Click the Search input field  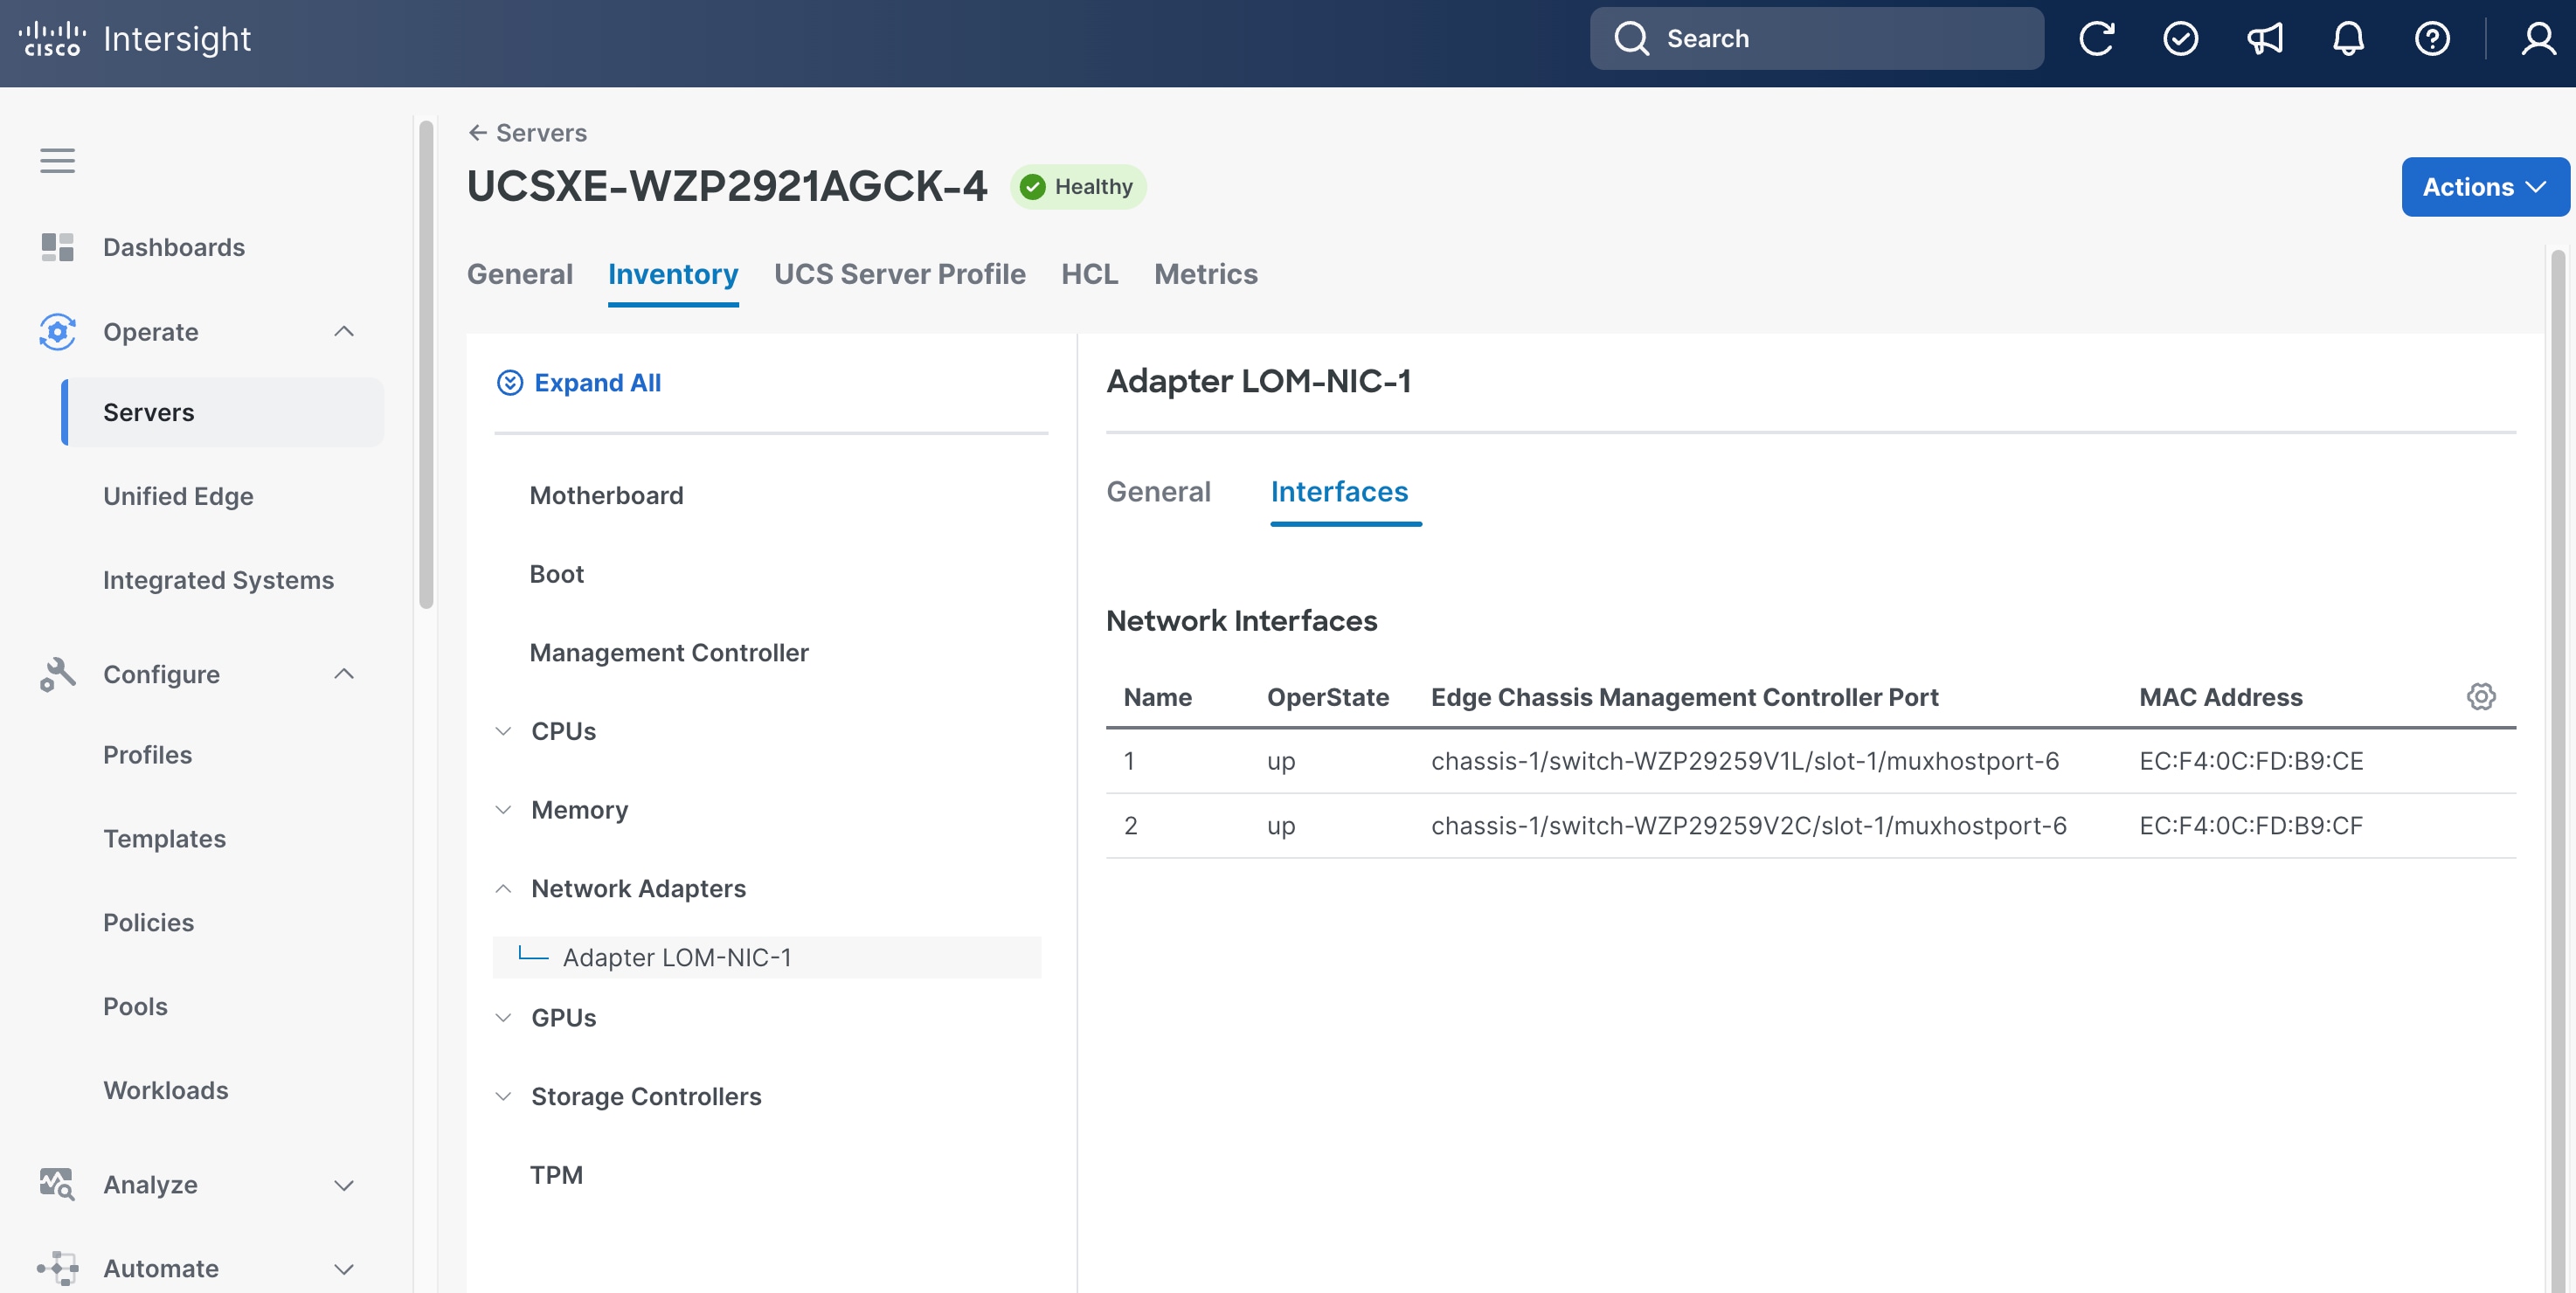(1816, 39)
